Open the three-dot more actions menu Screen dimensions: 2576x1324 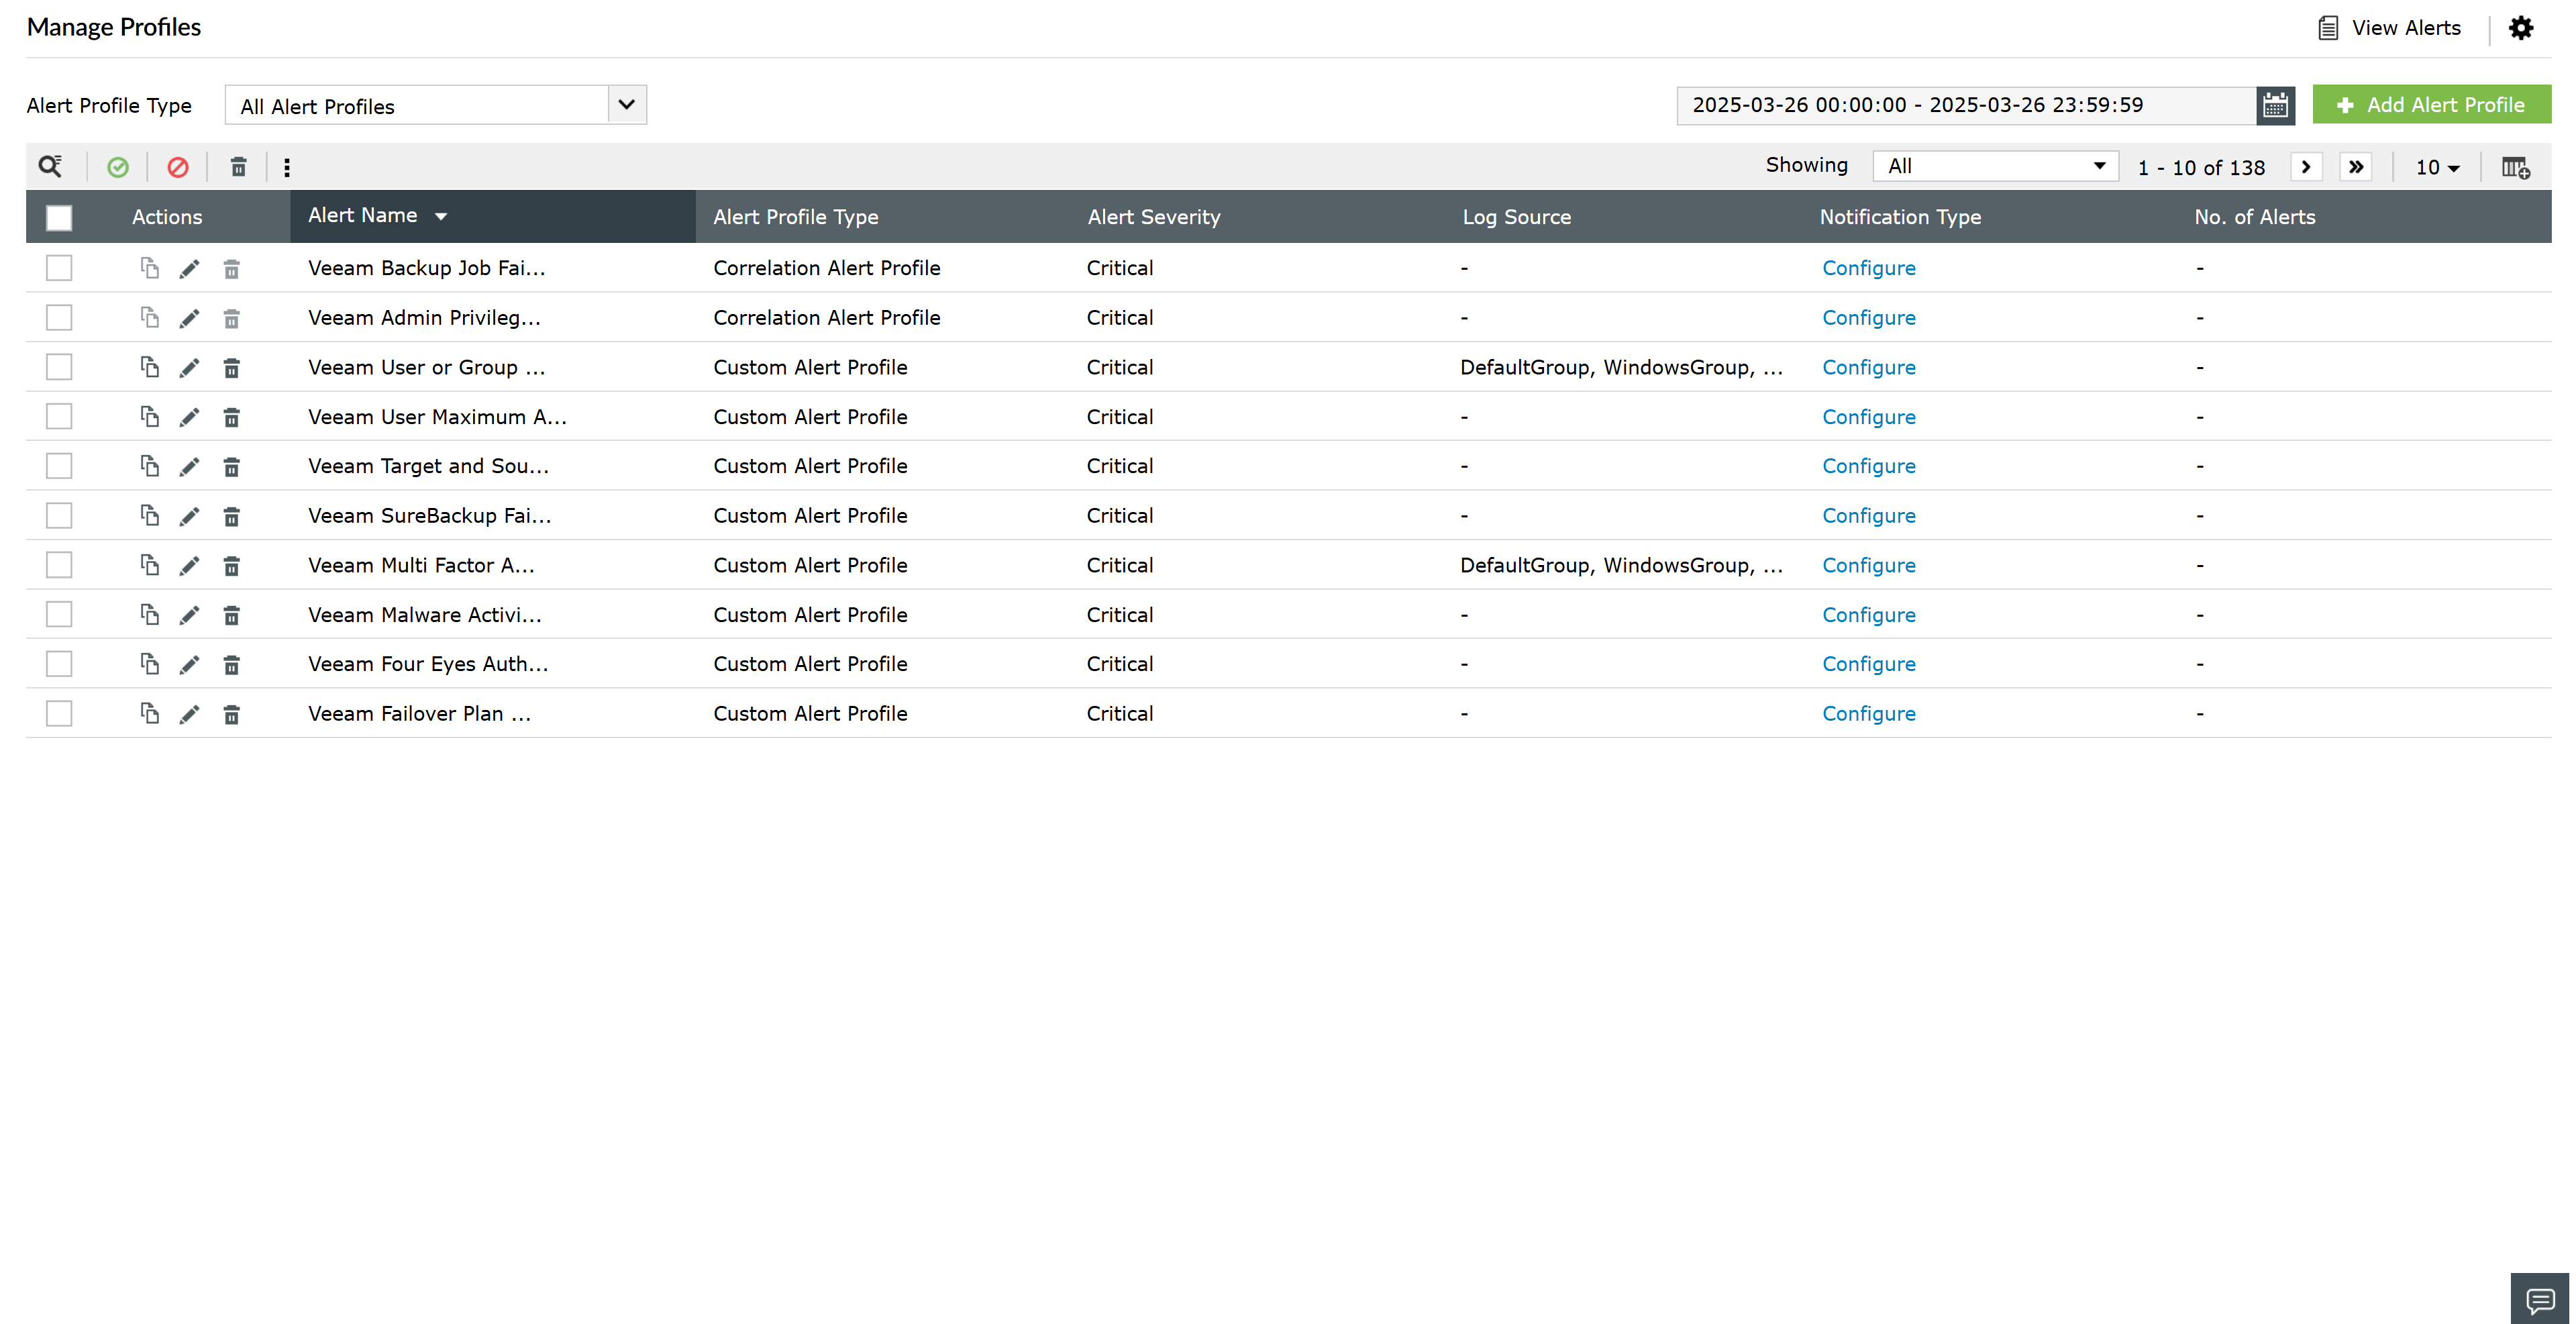(288, 166)
